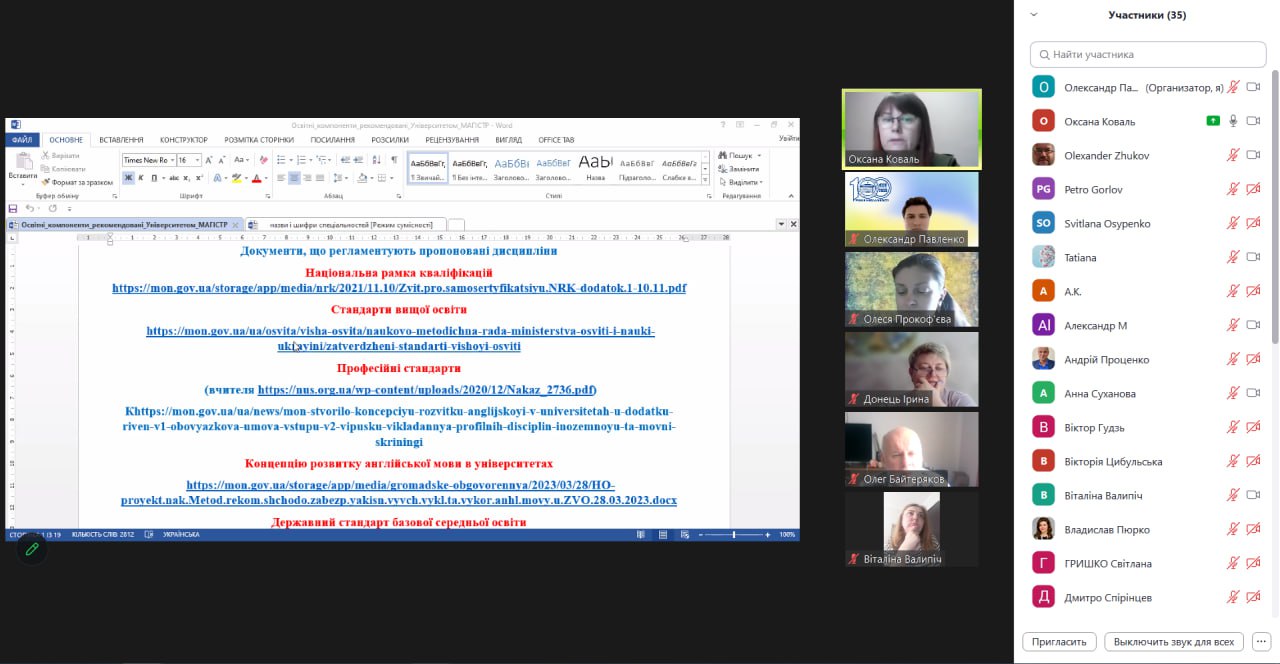Click the Вставити paste icon in the ribbon
The height and width of the screenshot is (664, 1280).
[22, 166]
